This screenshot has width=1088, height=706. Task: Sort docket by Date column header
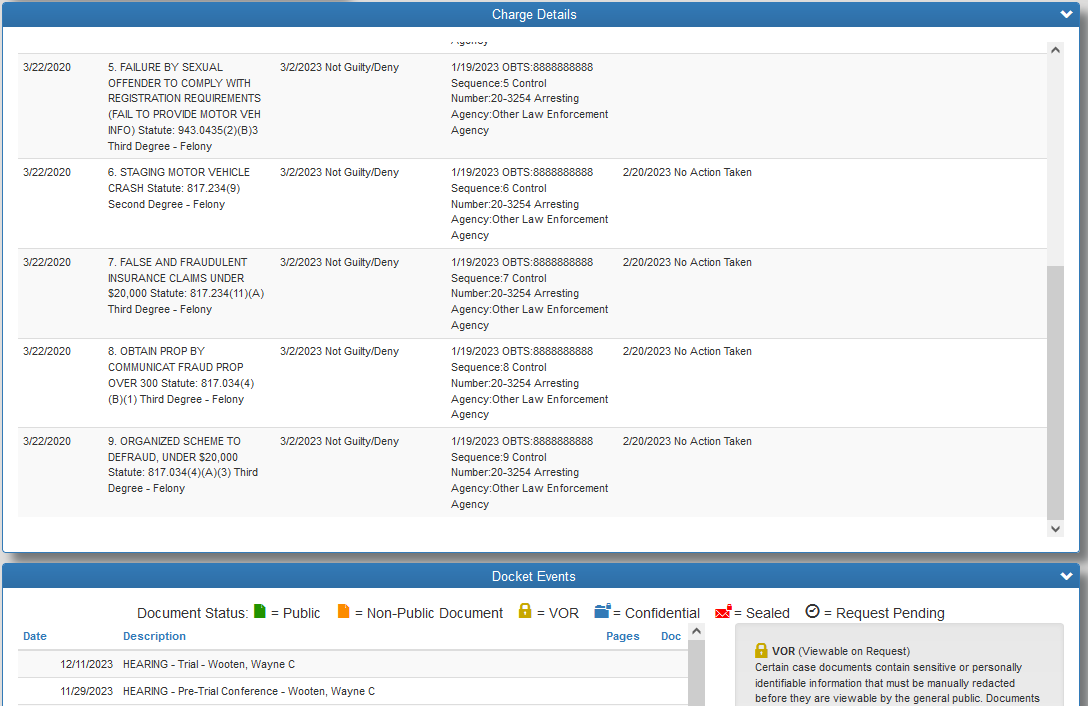tap(35, 636)
